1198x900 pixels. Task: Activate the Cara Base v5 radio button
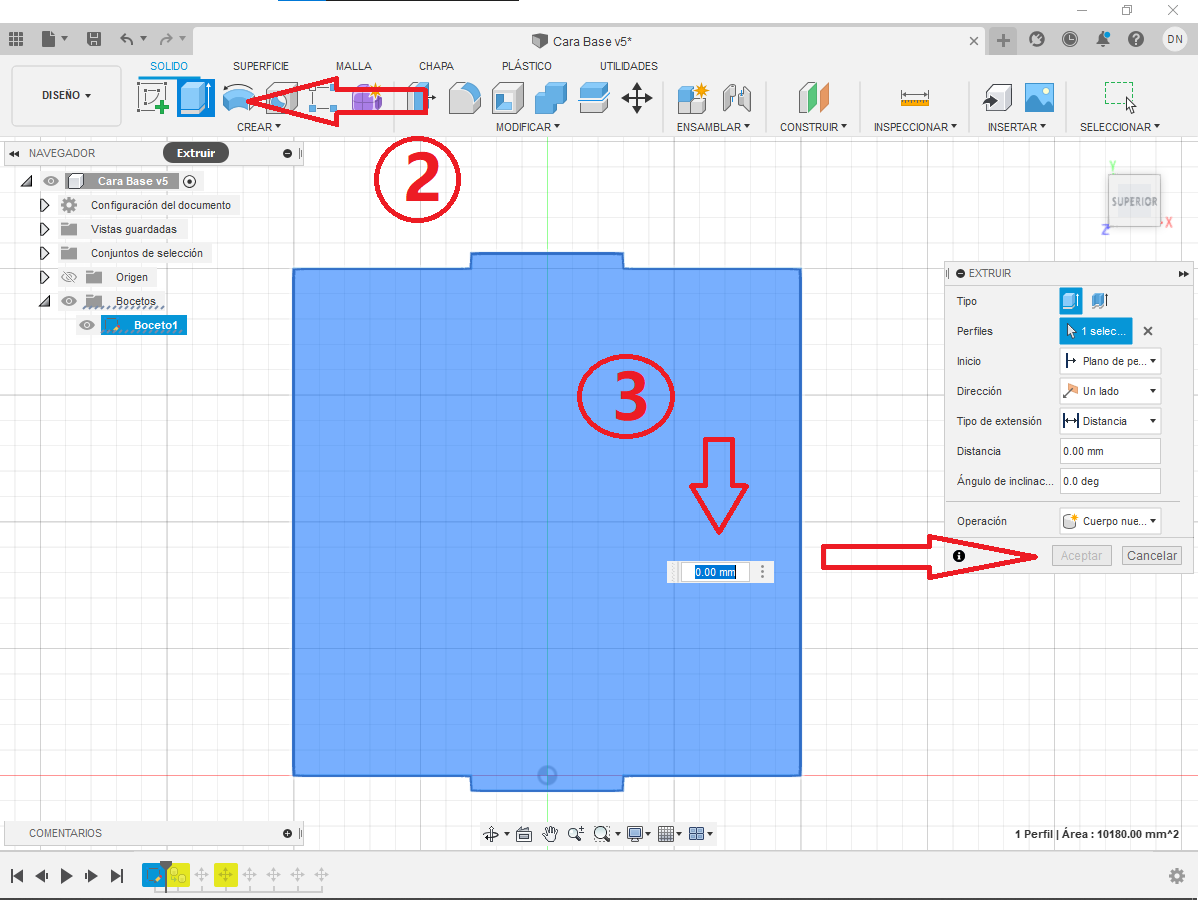click(x=189, y=181)
